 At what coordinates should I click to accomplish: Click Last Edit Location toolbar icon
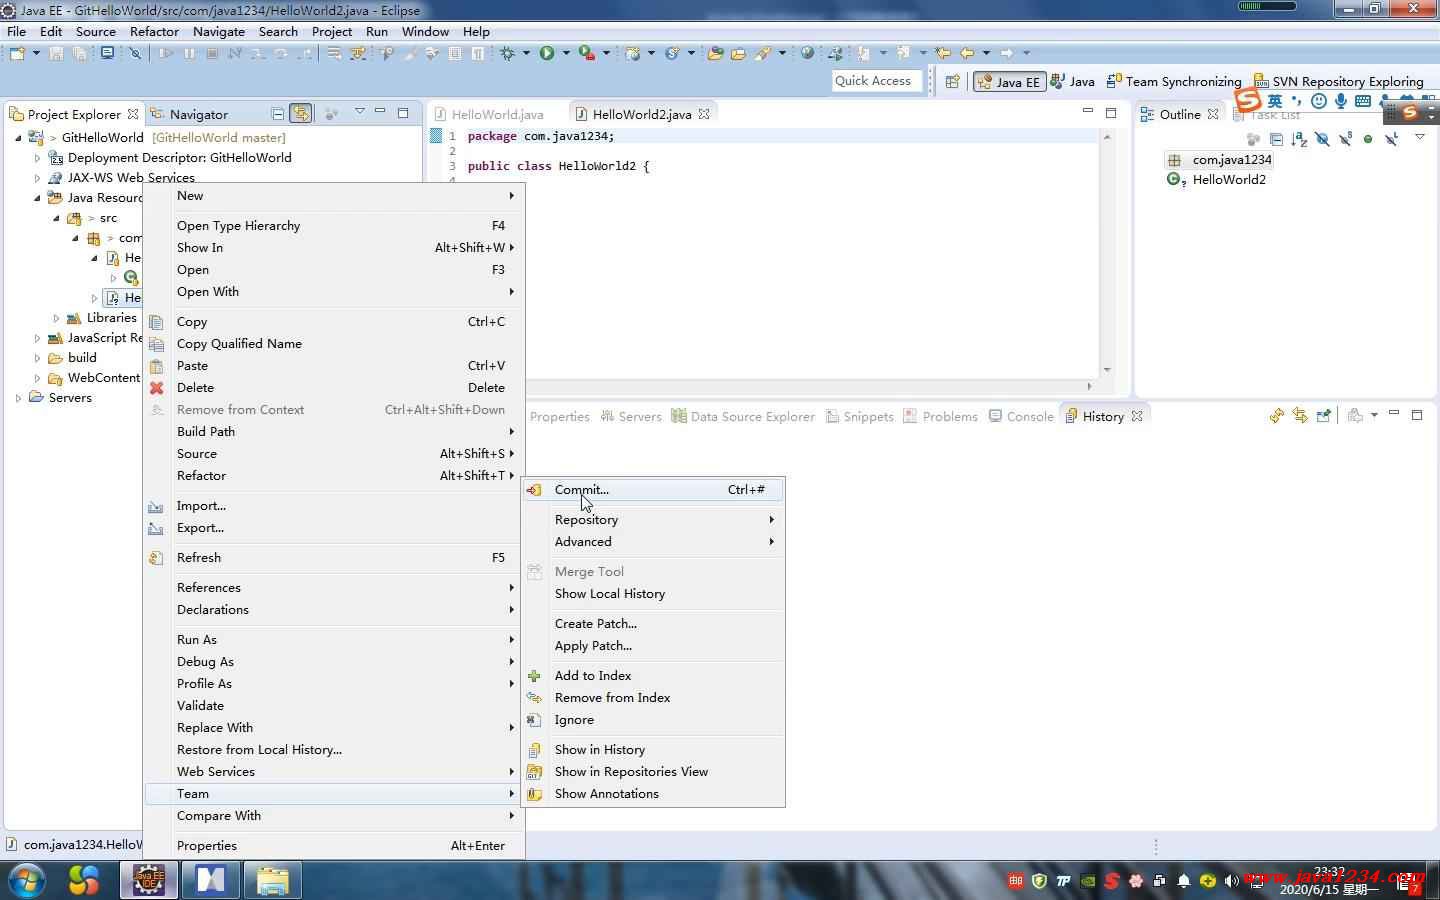click(x=942, y=53)
